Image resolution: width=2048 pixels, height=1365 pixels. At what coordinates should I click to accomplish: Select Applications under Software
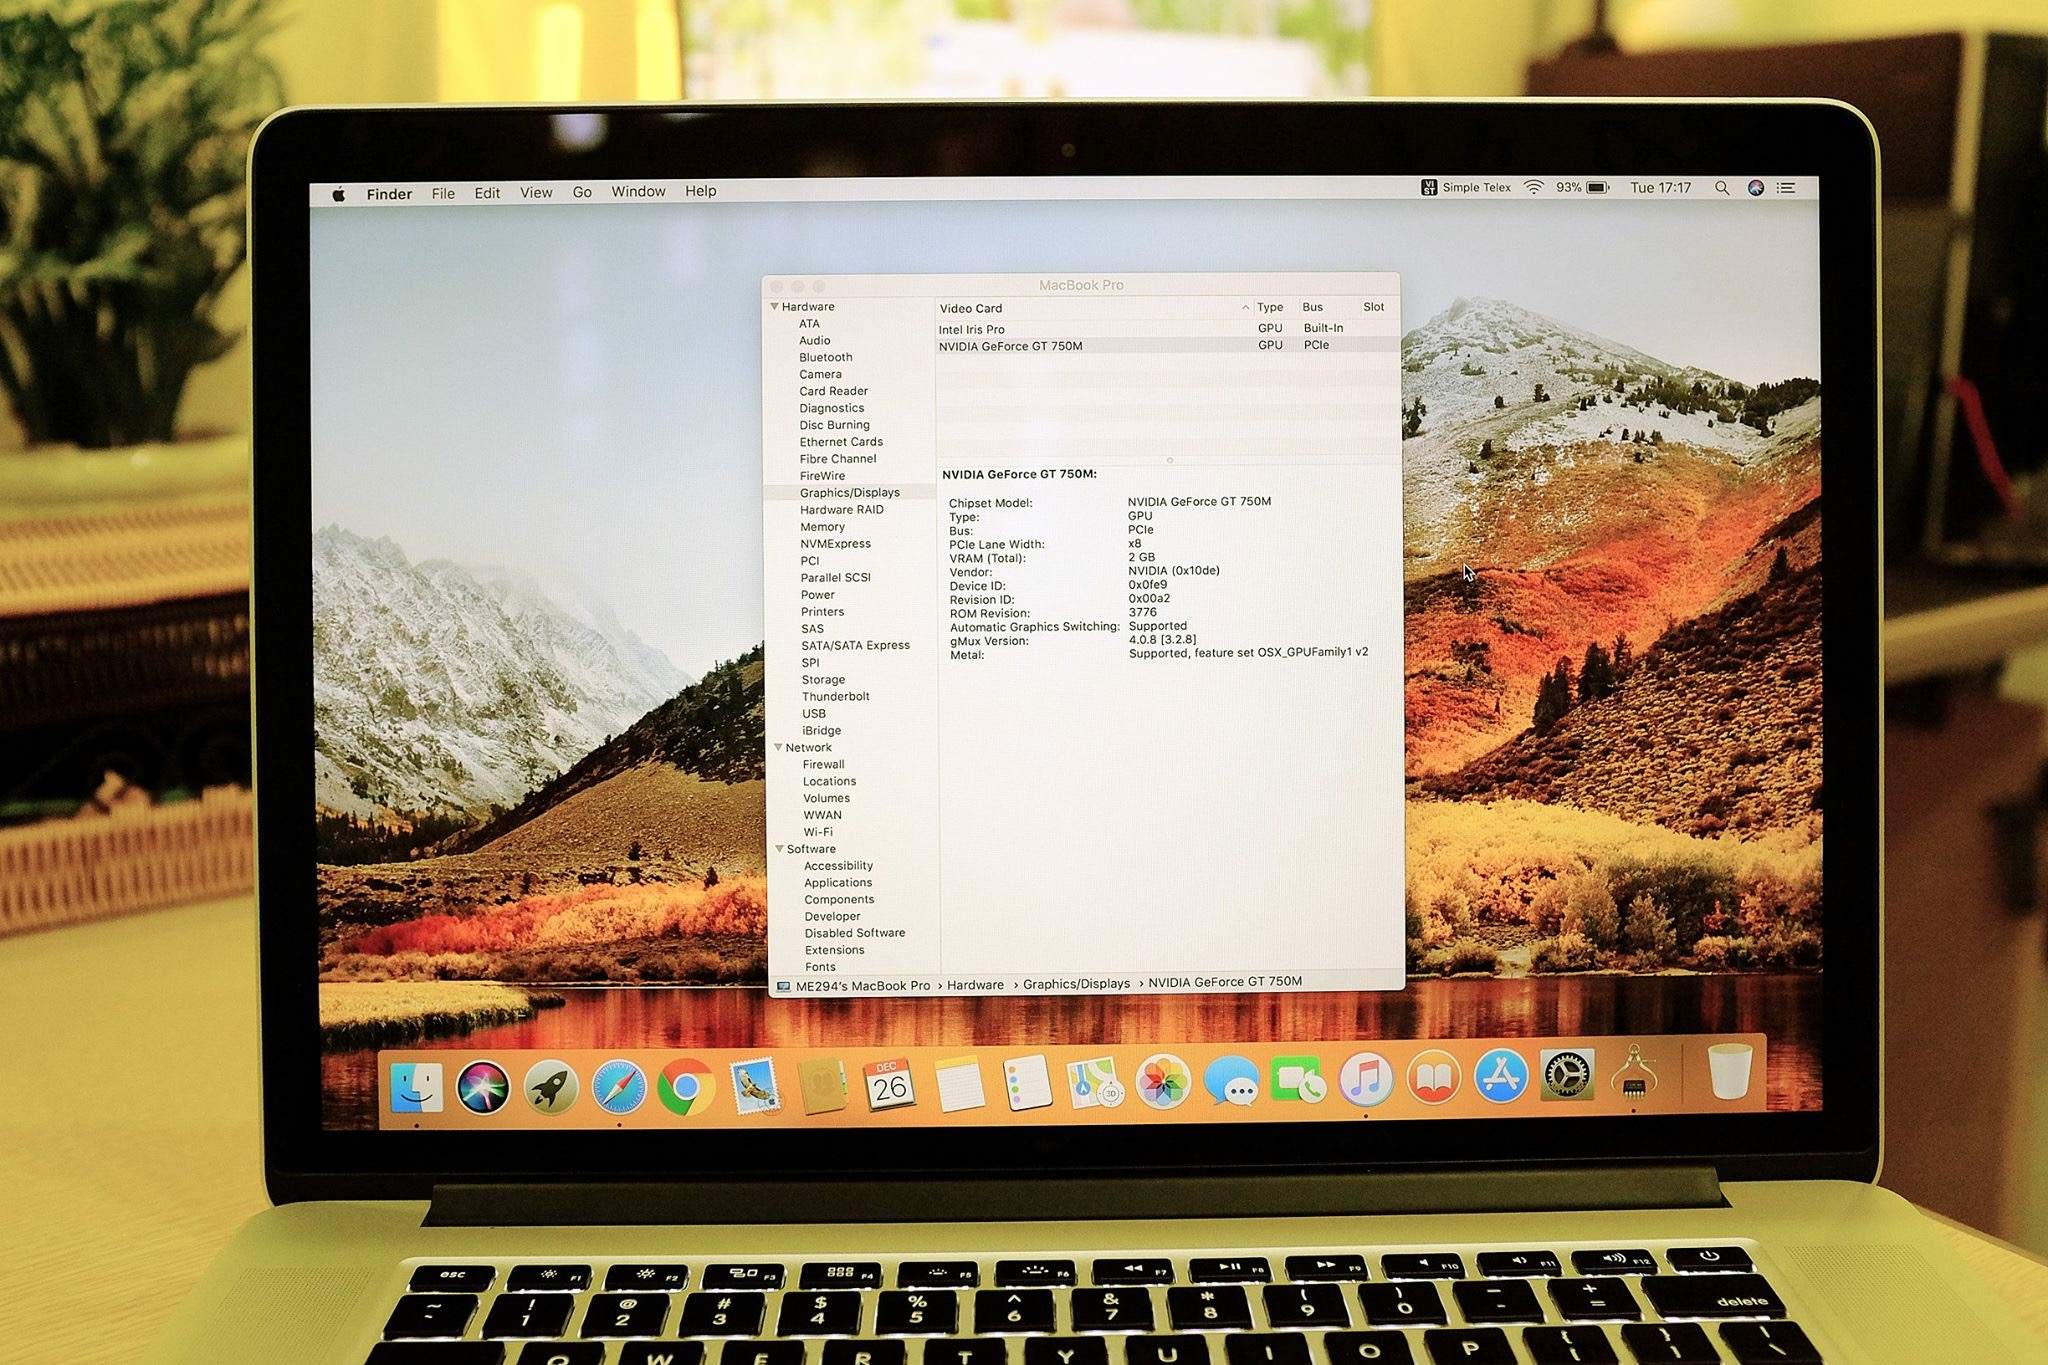click(x=838, y=882)
